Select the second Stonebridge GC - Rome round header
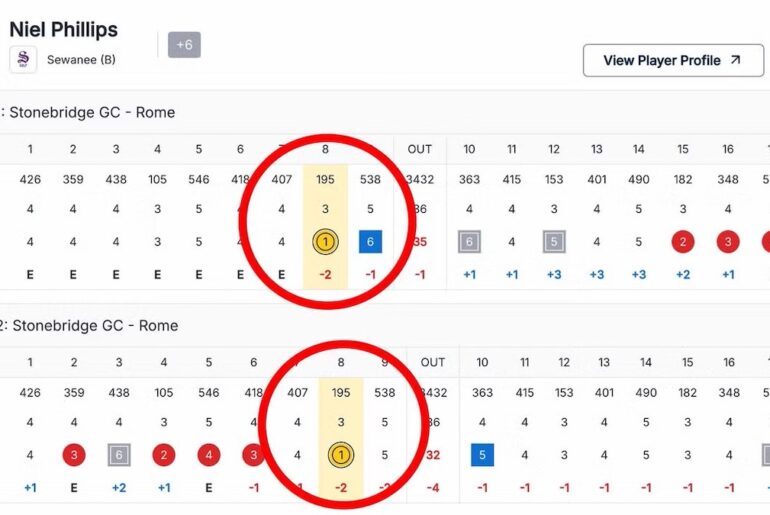Viewport: 770px width, 515px height. tap(90, 325)
